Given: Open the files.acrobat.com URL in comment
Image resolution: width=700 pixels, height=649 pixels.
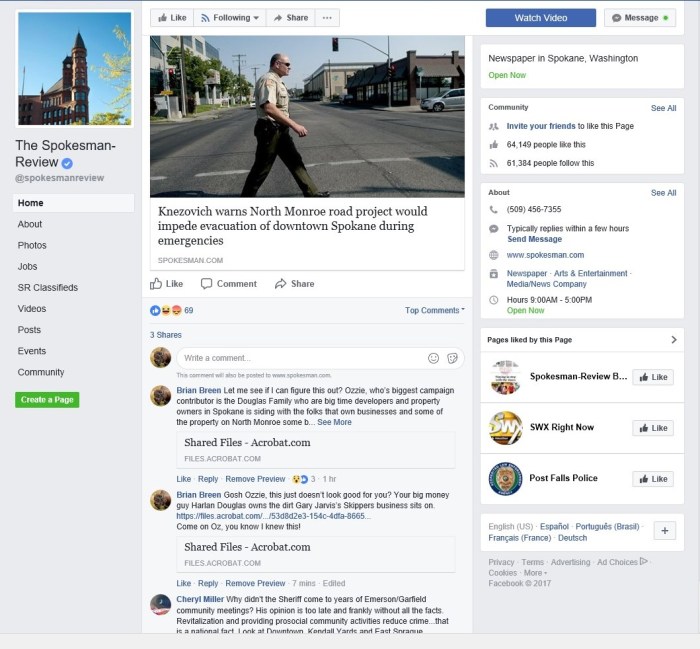Looking at the screenshot, I should tap(273, 516).
